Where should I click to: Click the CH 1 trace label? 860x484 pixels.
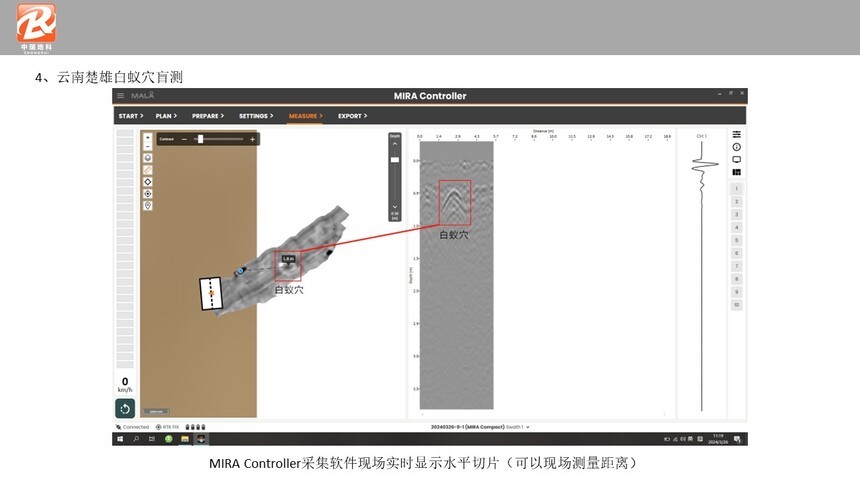click(x=701, y=136)
